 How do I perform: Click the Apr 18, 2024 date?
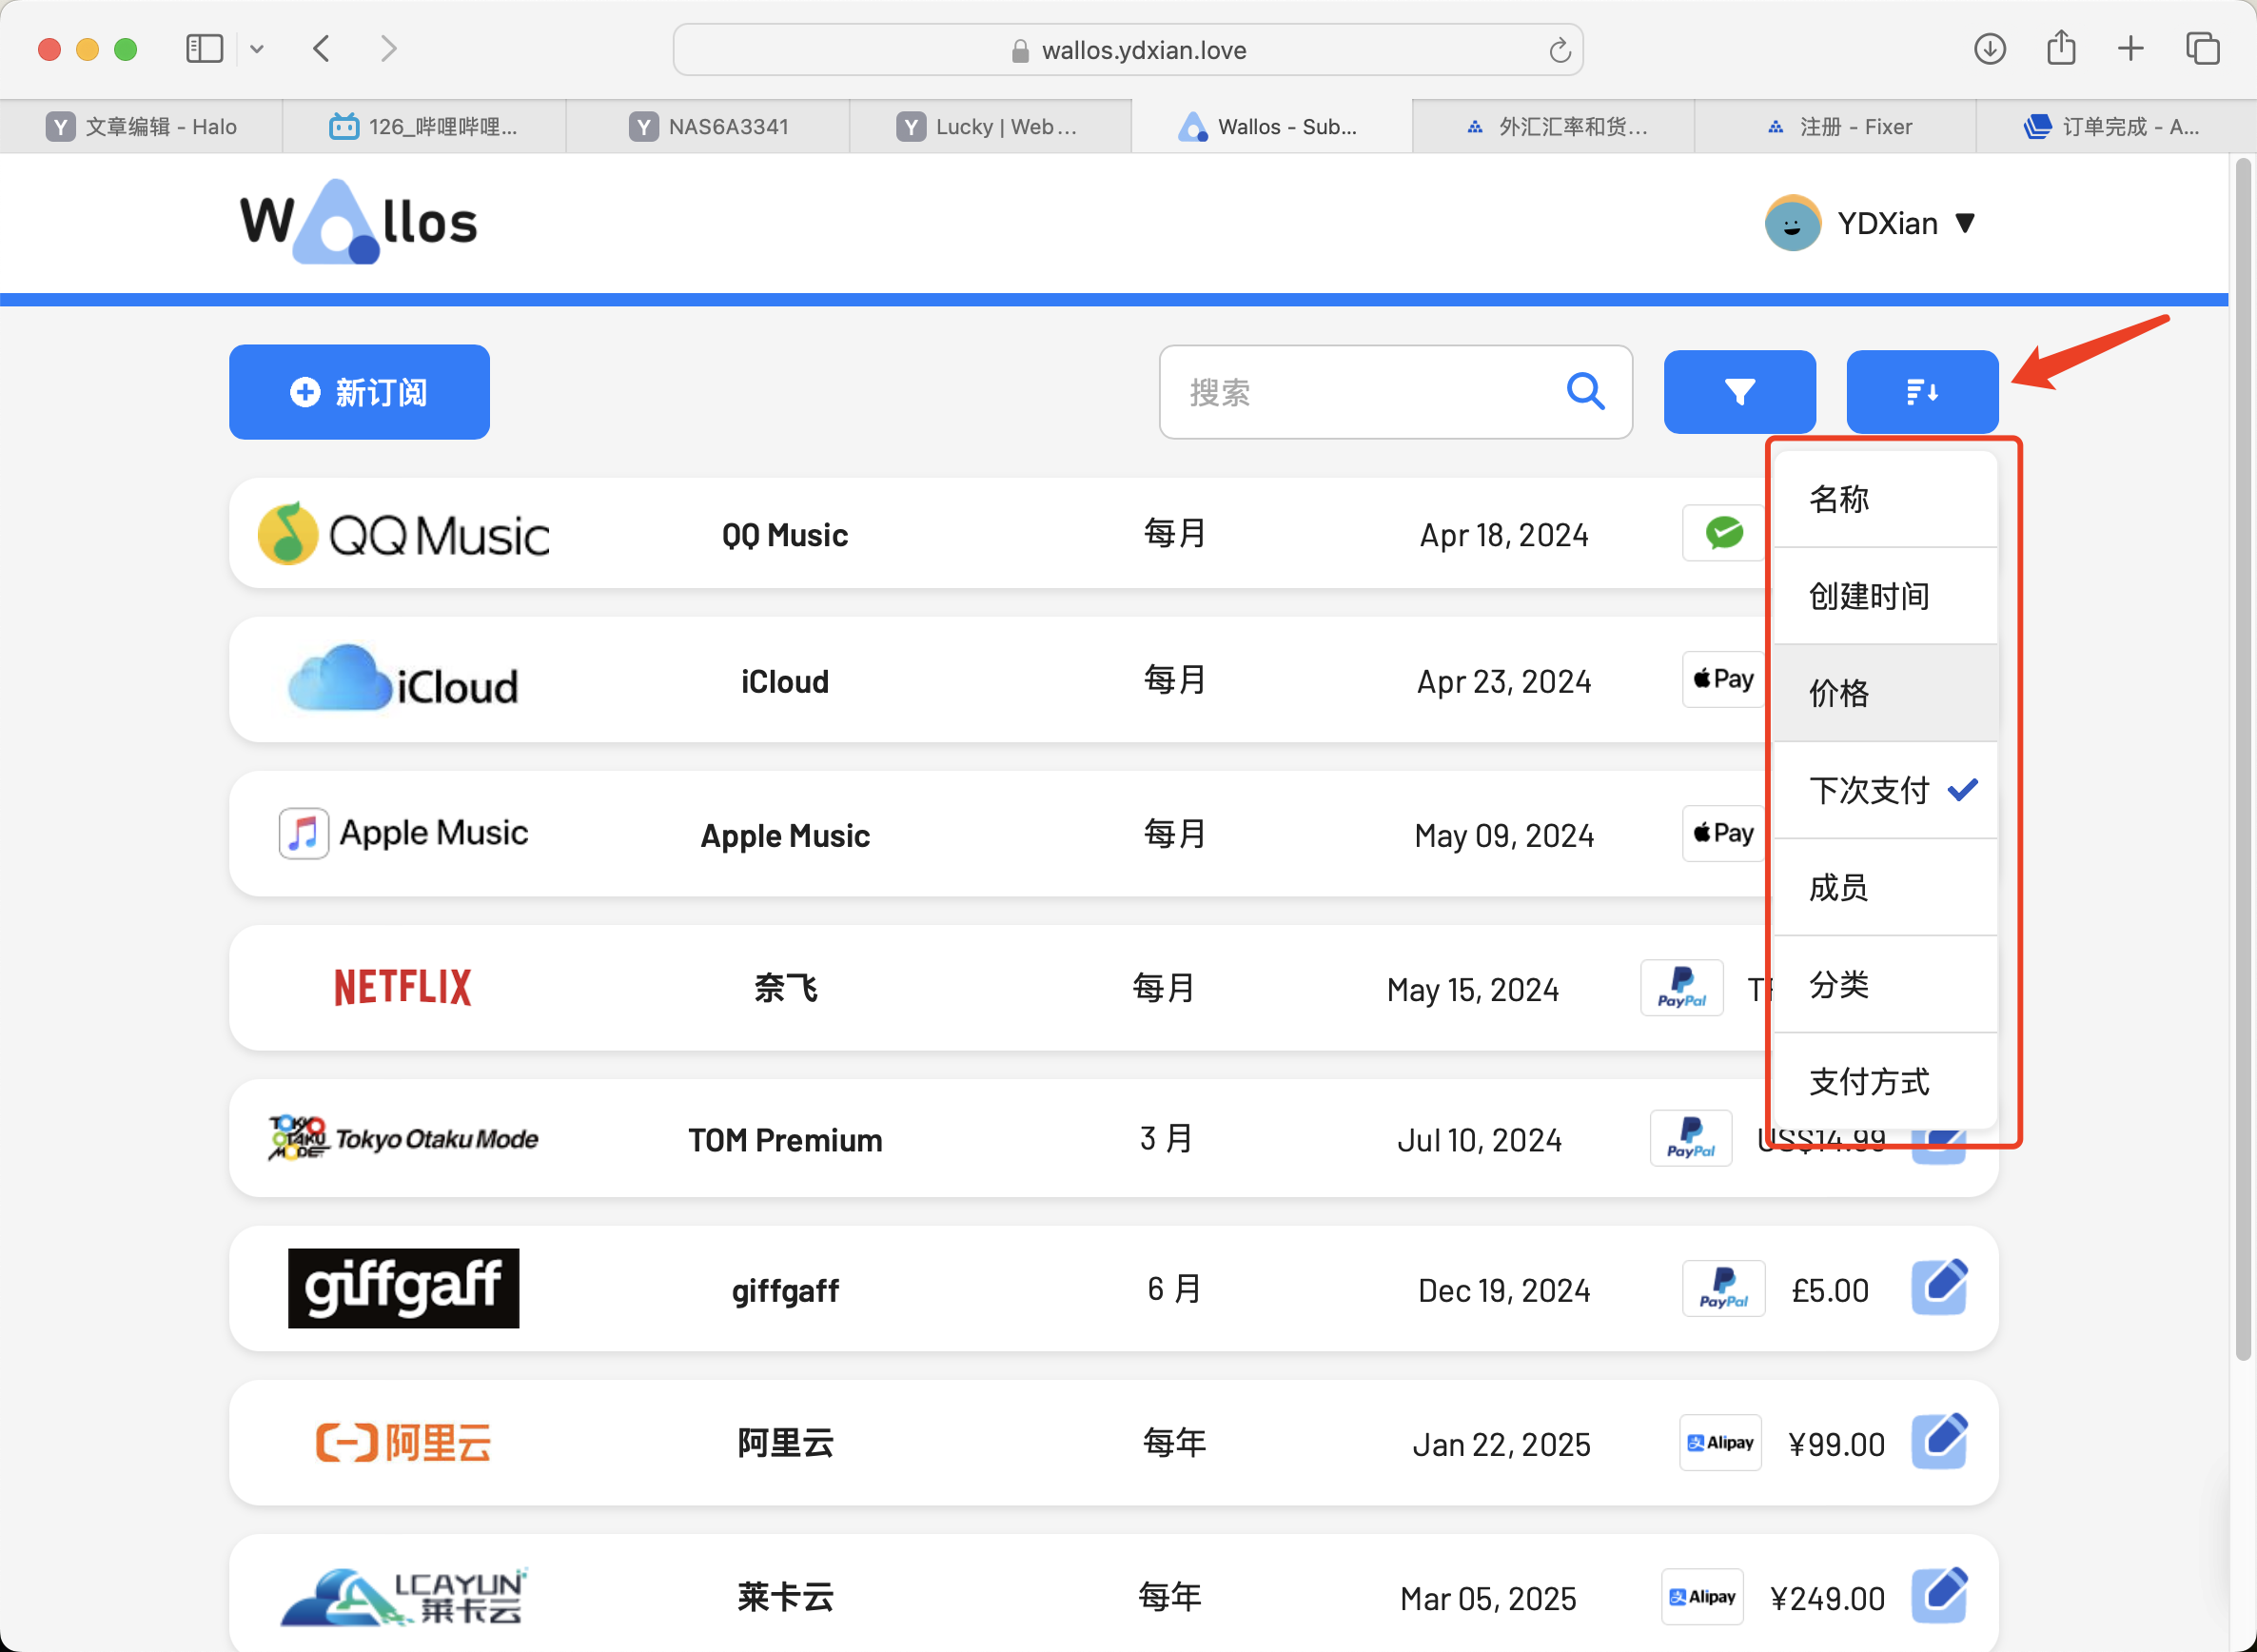pos(1504,535)
